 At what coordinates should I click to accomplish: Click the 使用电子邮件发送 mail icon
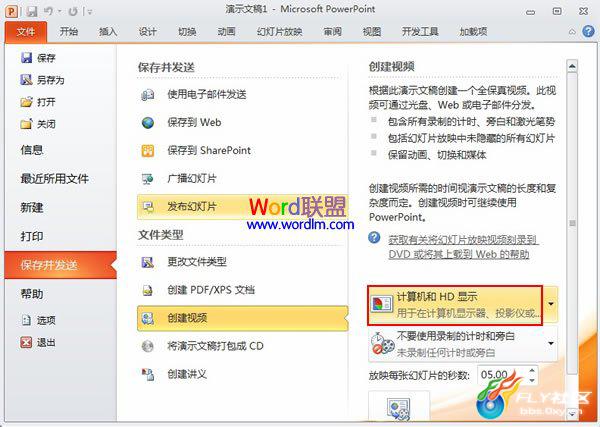(148, 95)
